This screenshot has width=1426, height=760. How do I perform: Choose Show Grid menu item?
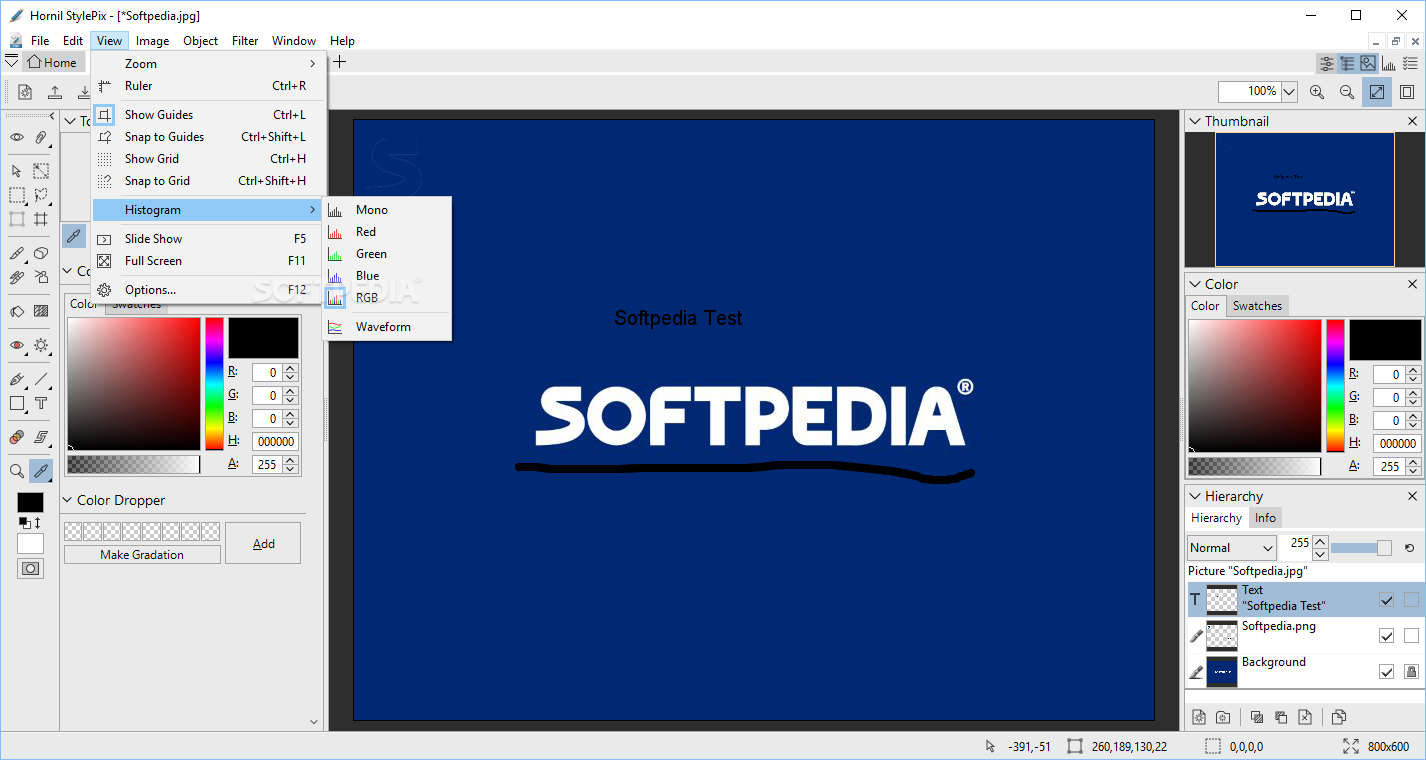click(x=209, y=159)
